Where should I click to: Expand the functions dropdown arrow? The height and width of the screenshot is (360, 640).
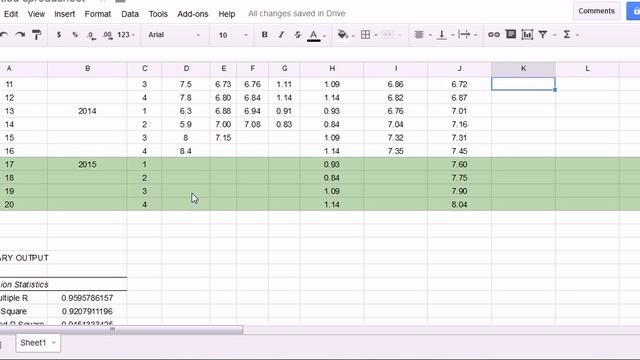point(577,36)
